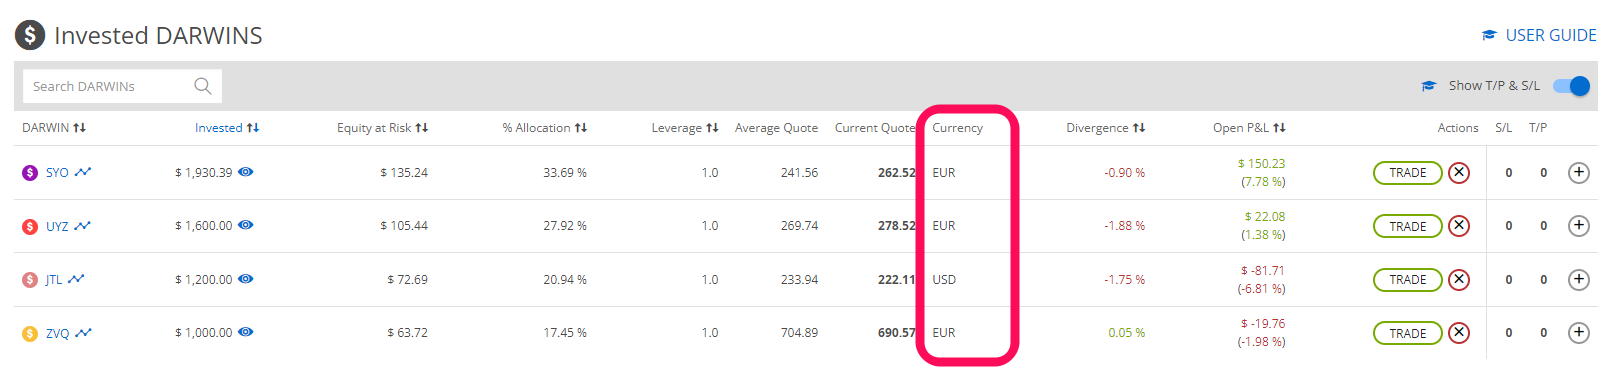
Task: Click TRADE button for SYO
Action: pyautogui.click(x=1408, y=173)
